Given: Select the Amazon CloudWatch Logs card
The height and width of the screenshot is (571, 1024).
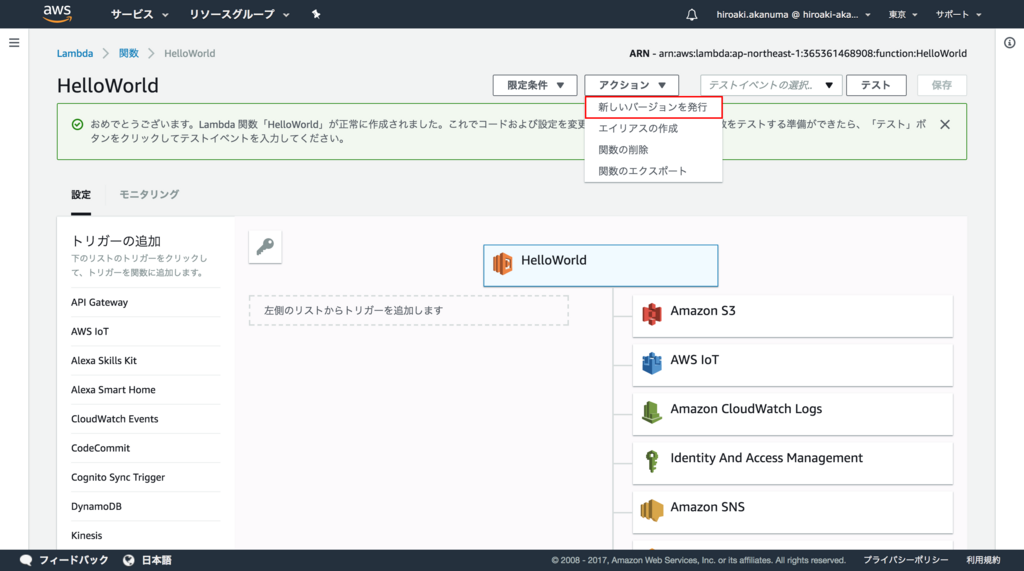Looking at the screenshot, I should pos(793,414).
